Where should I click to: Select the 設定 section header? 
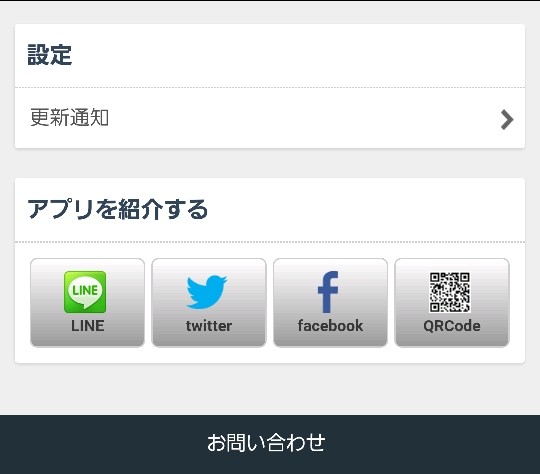click(x=50, y=55)
